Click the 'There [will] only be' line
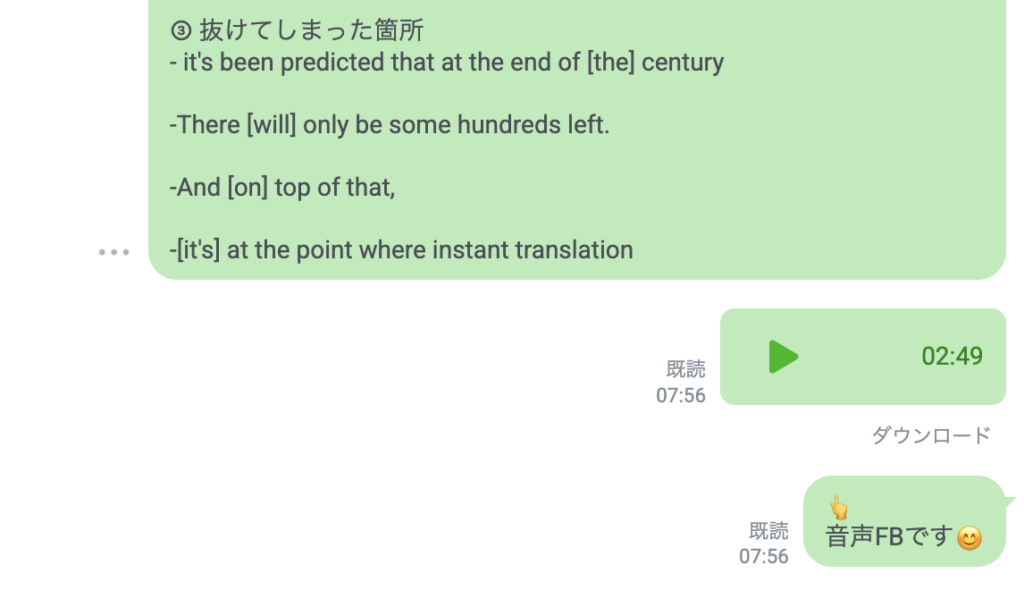The height and width of the screenshot is (590, 1024). 389,125
